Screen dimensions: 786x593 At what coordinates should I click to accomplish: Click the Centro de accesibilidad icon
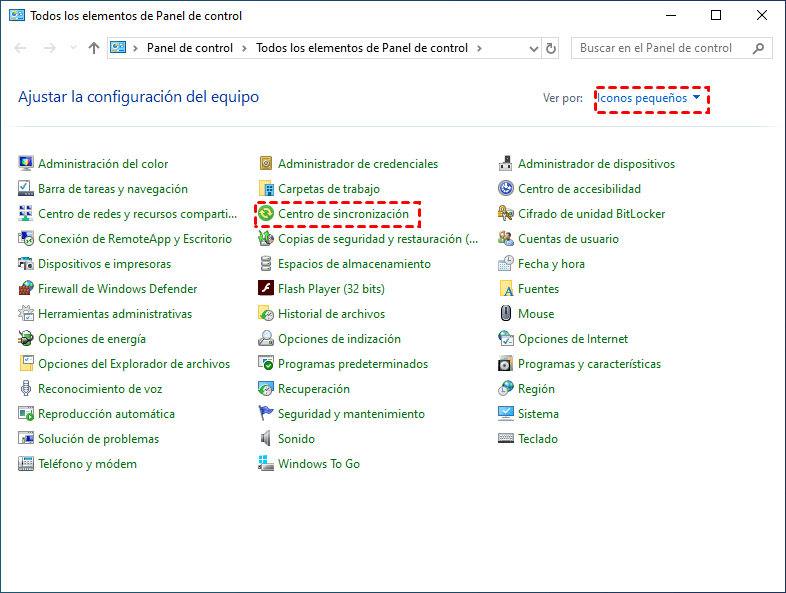pos(506,188)
